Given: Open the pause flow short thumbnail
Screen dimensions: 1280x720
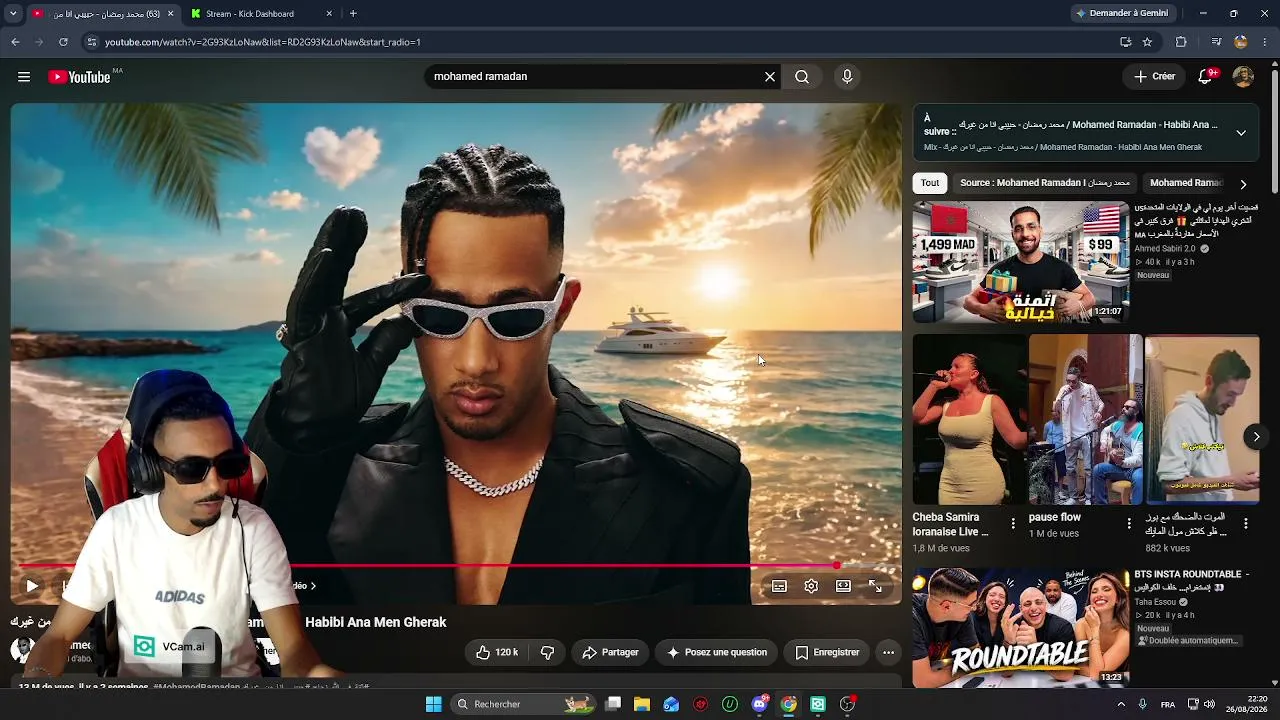Looking at the screenshot, I should tap(1085, 419).
